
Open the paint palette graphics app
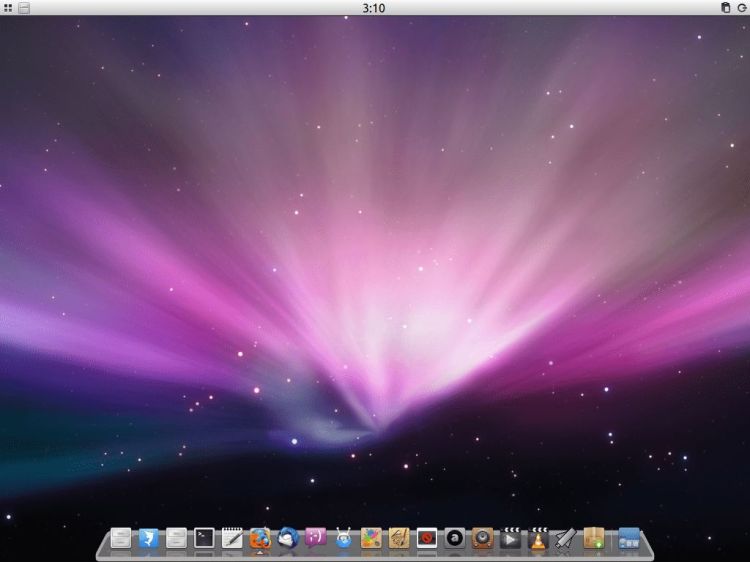pos(371,539)
